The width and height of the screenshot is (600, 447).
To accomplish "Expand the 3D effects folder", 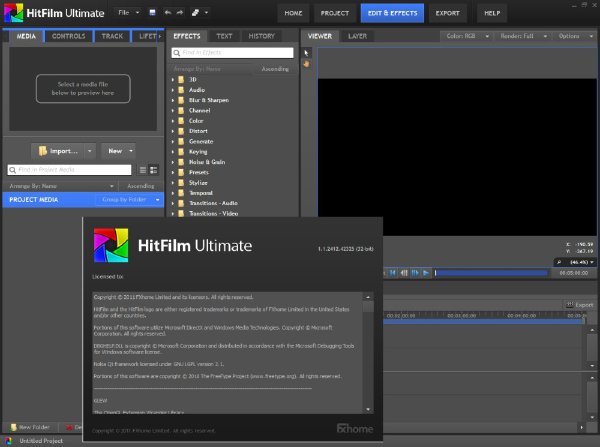I will point(173,80).
